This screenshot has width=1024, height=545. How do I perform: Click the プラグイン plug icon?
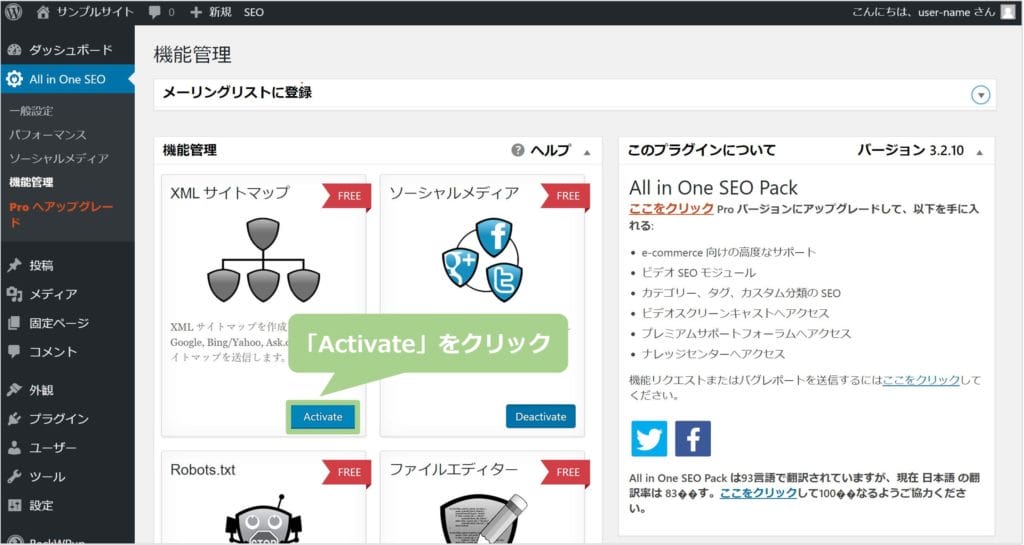pyautogui.click(x=14, y=418)
